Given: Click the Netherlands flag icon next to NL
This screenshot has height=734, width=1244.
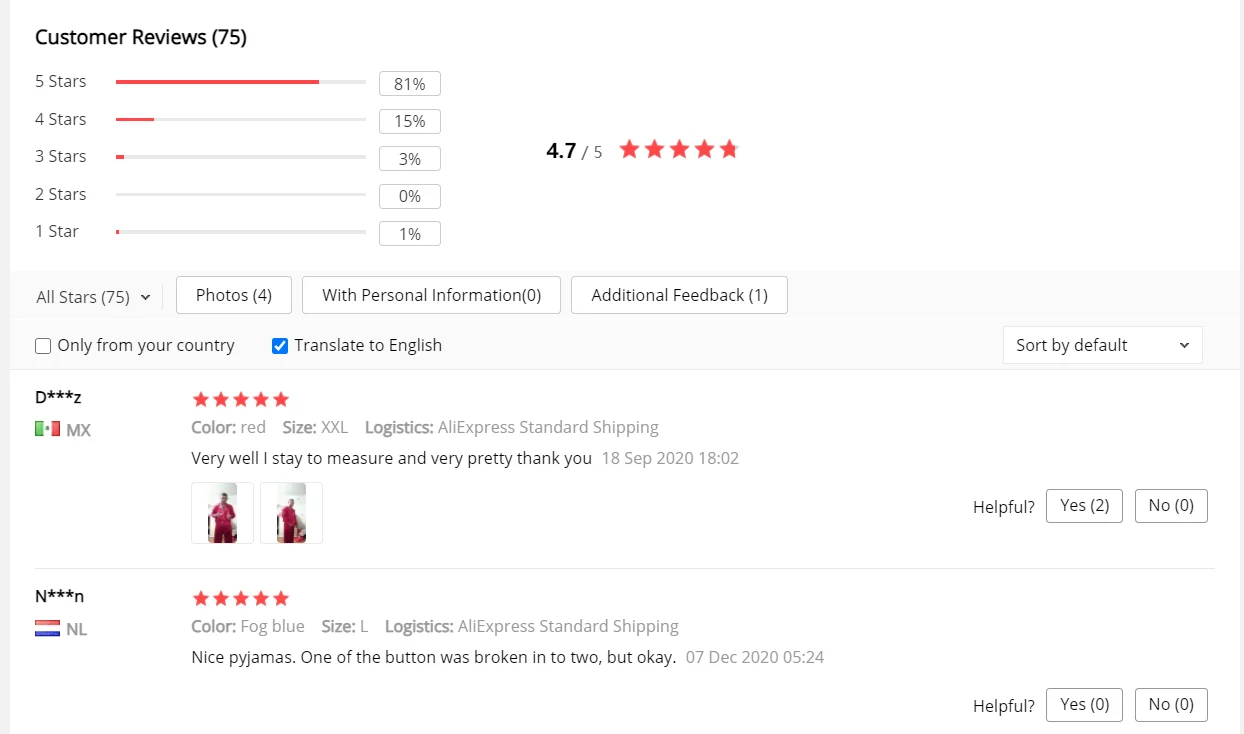Looking at the screenshot, I should pos(47,629).
